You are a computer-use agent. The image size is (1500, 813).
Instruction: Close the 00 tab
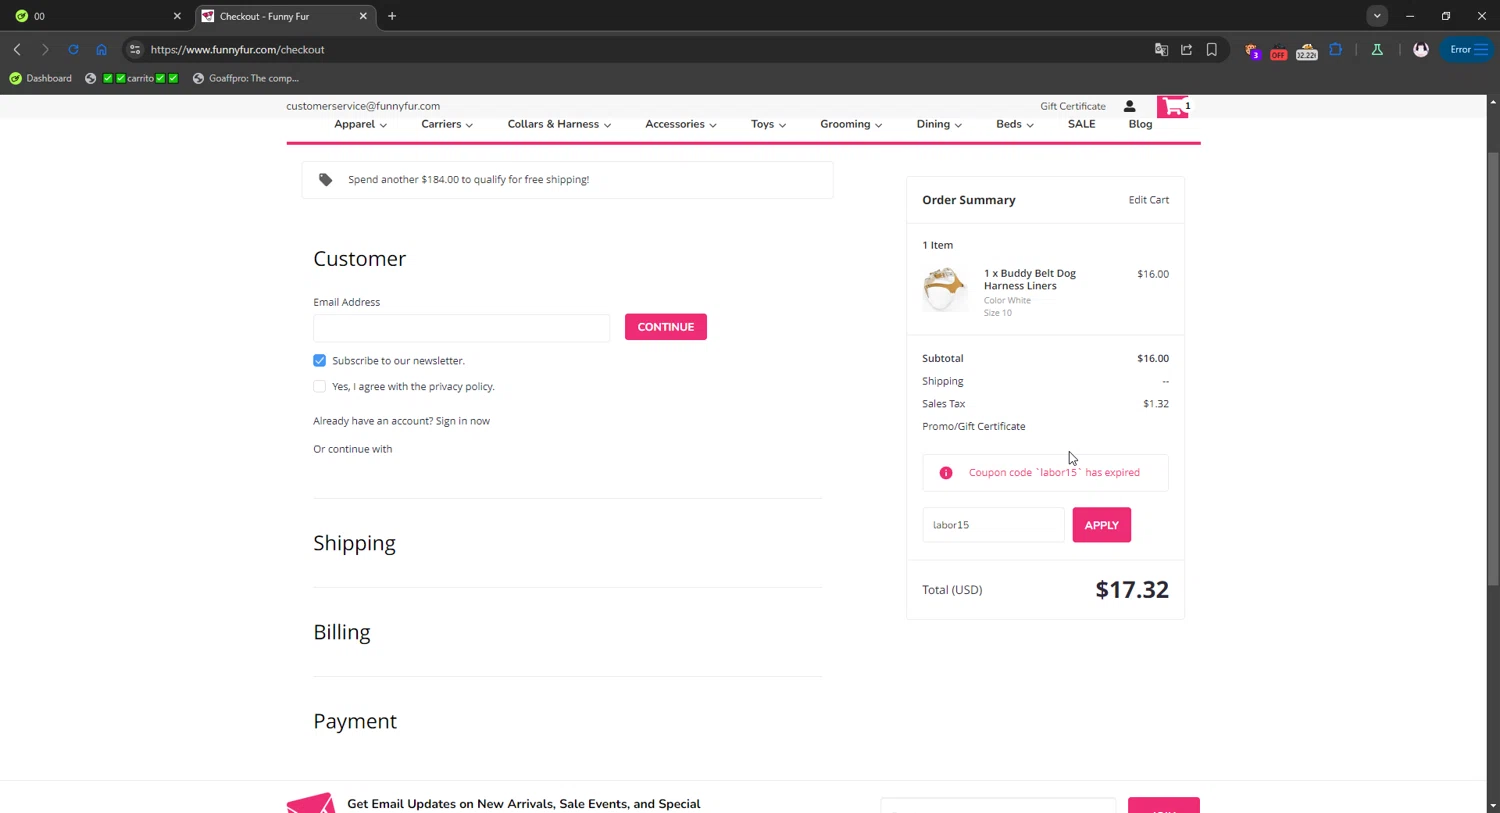click(x=177, y=16)
